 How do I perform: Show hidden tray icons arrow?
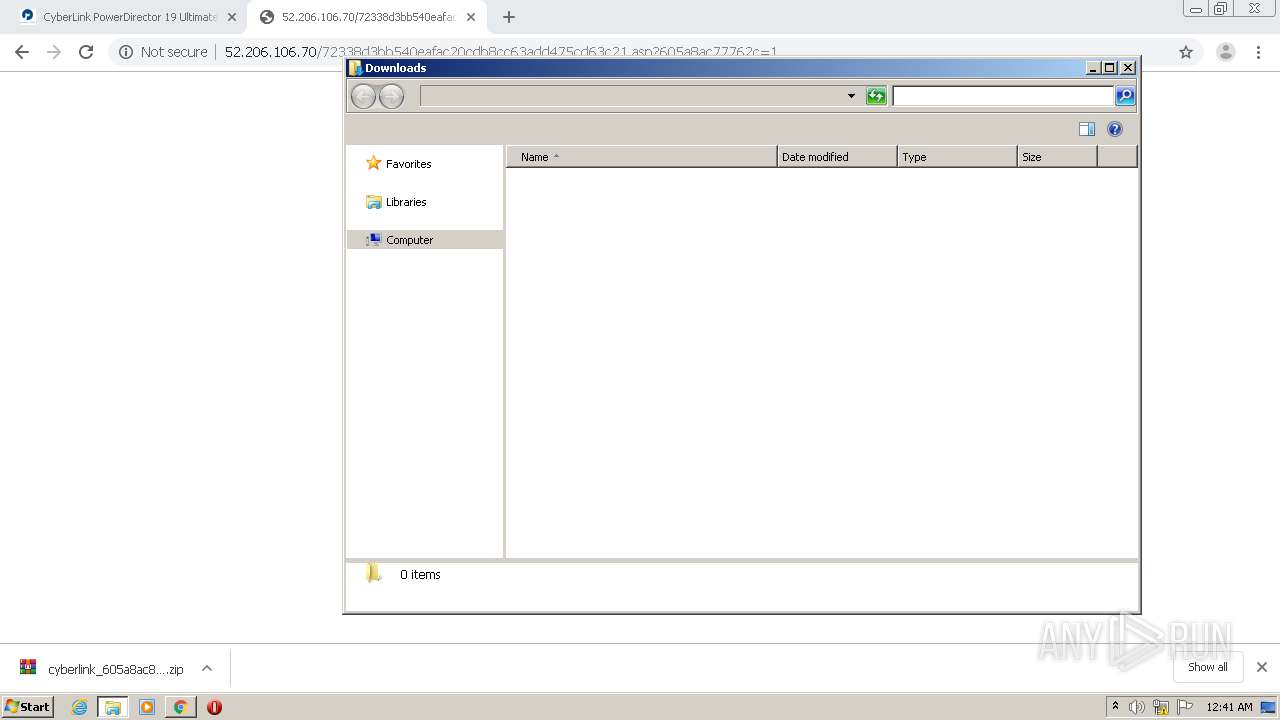[x=1115, y=707]
